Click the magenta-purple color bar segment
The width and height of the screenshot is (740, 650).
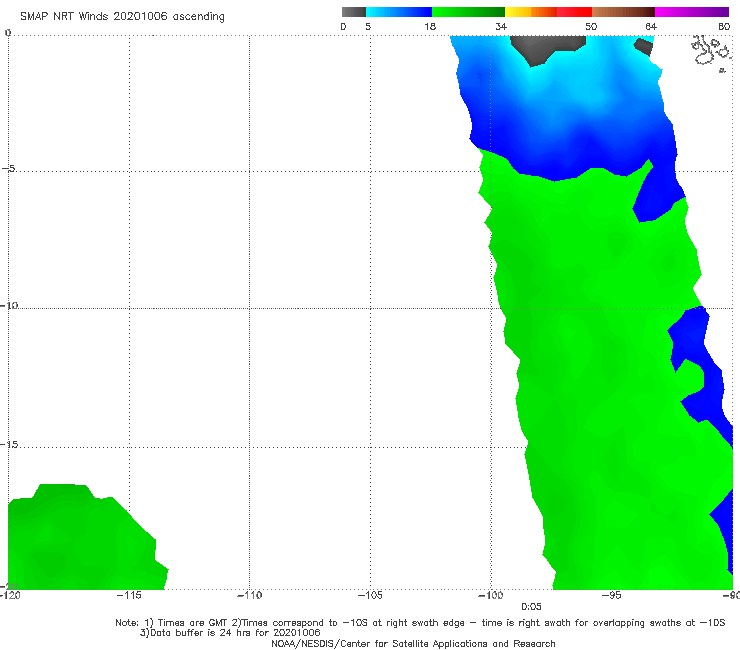692,12
